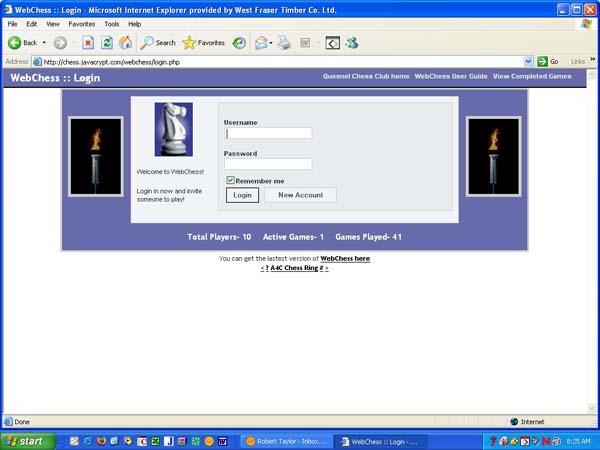The height and width of the screenshot is (450, 600).
Task: Click the green Back arrow button
Action: point(15,43)
